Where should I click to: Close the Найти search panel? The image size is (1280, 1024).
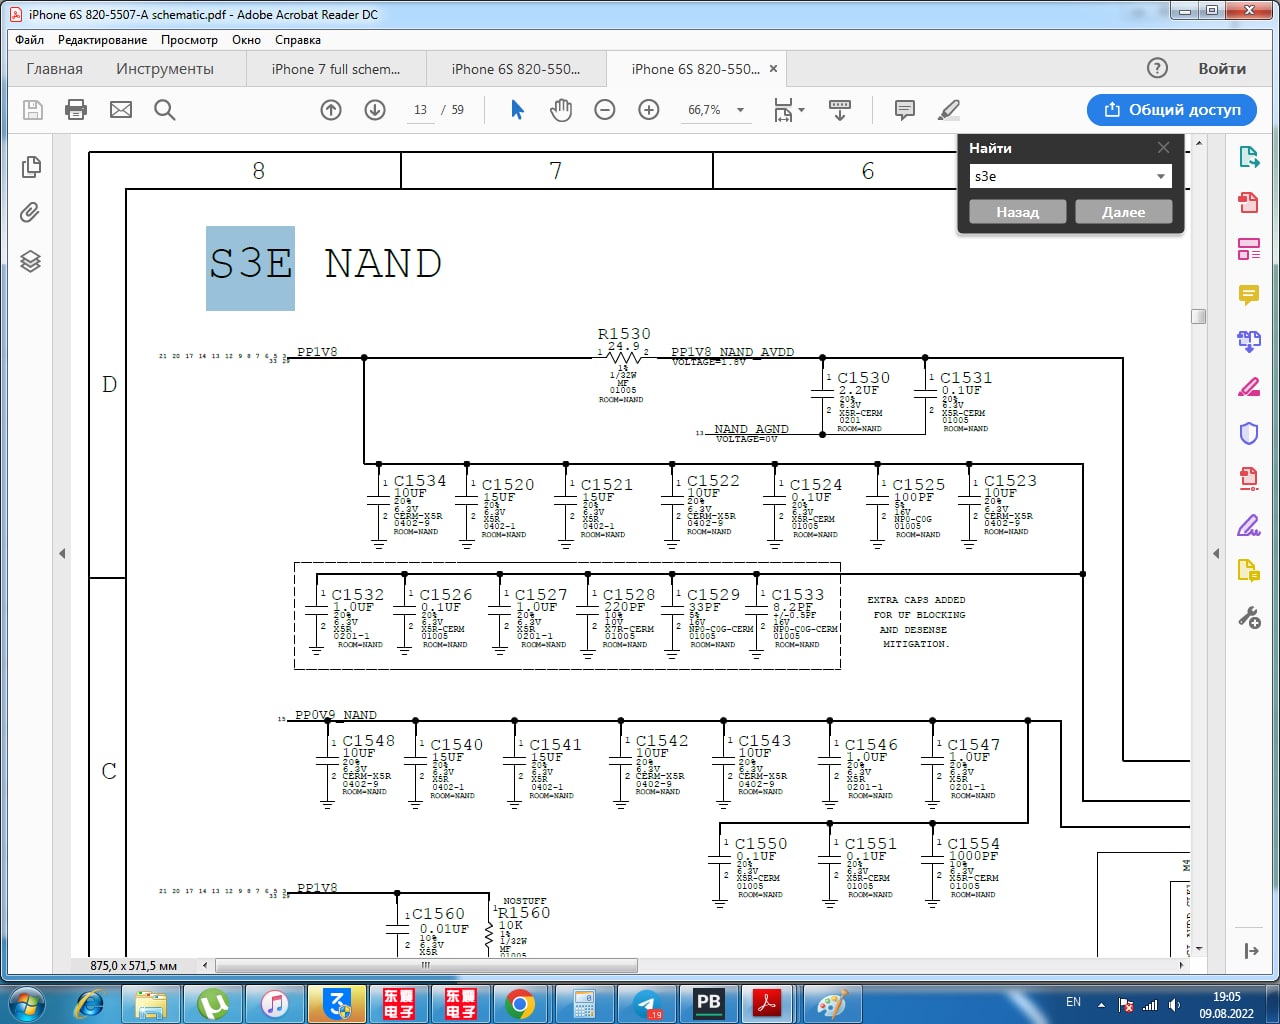(x=1163, y=147)
